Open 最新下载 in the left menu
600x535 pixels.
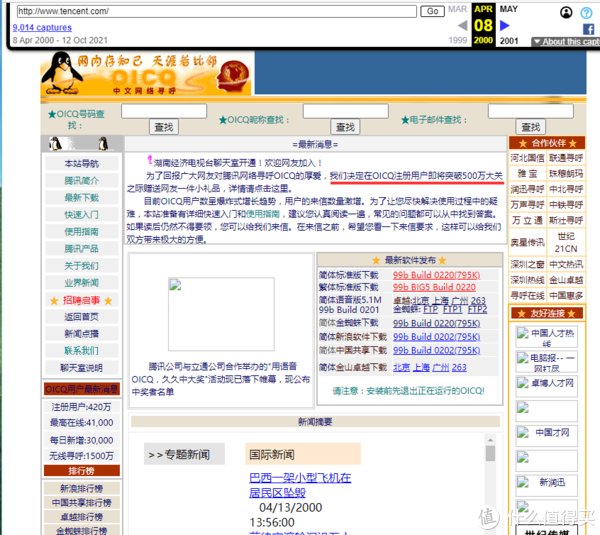[82, 197]
